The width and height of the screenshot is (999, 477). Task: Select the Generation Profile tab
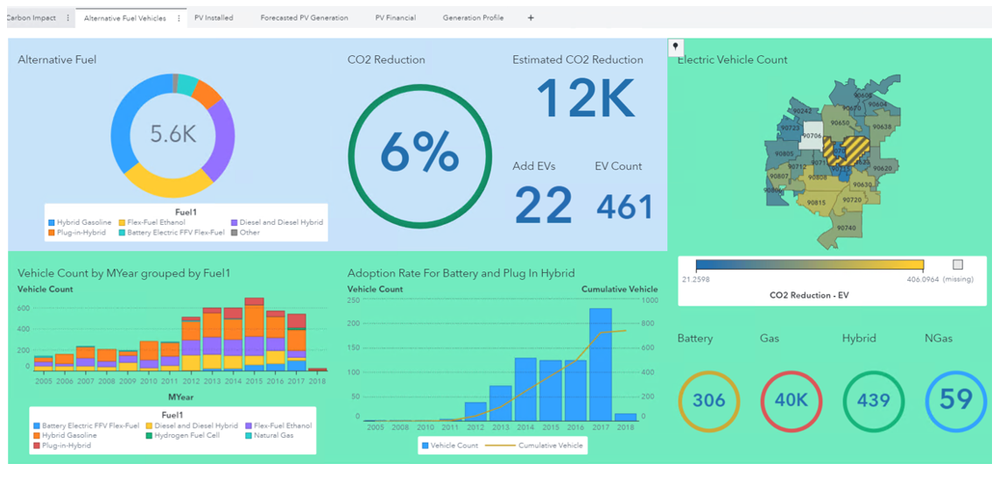pyautogui.click(x=473, y=18)
